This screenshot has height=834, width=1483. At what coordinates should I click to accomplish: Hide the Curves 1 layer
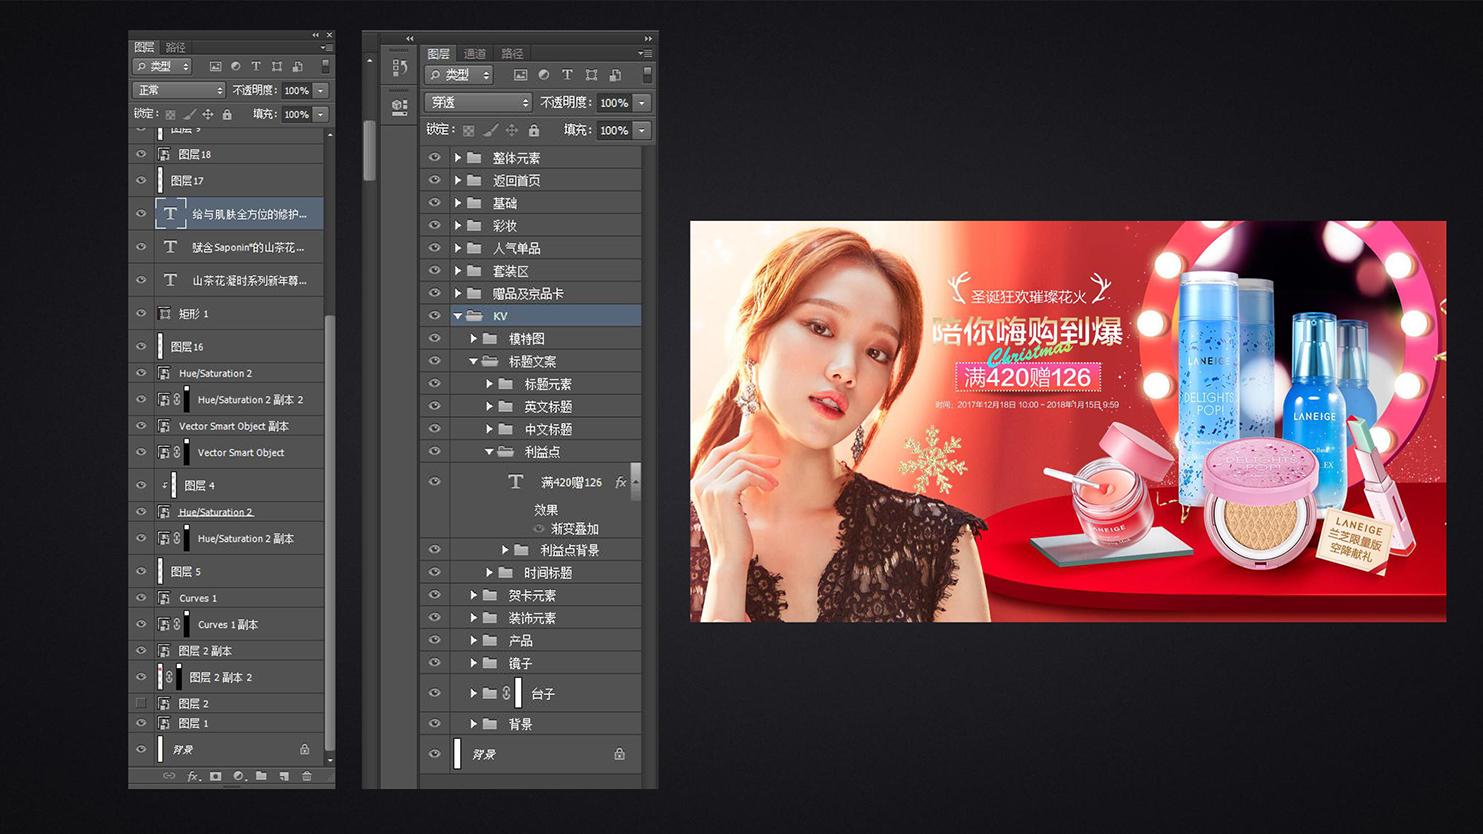tap(141, 598)
